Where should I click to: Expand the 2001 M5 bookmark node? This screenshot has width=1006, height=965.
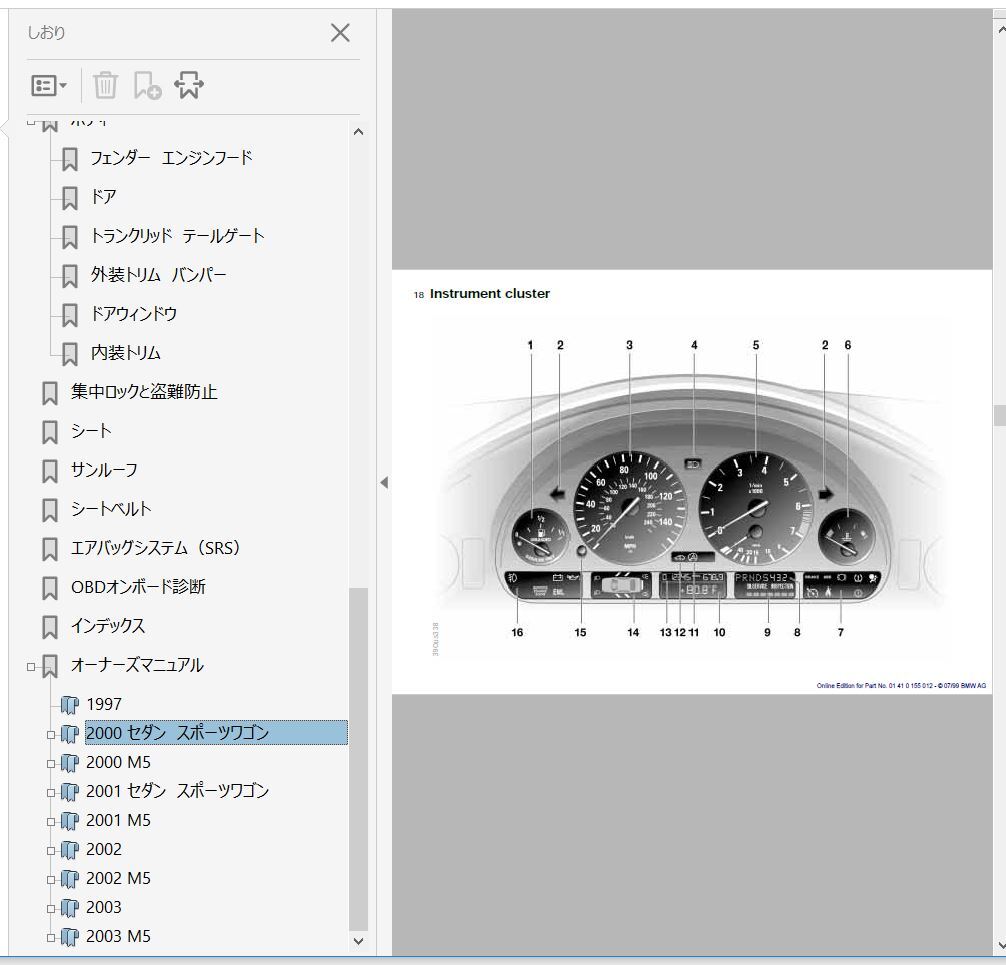click(x=51, y=822)
